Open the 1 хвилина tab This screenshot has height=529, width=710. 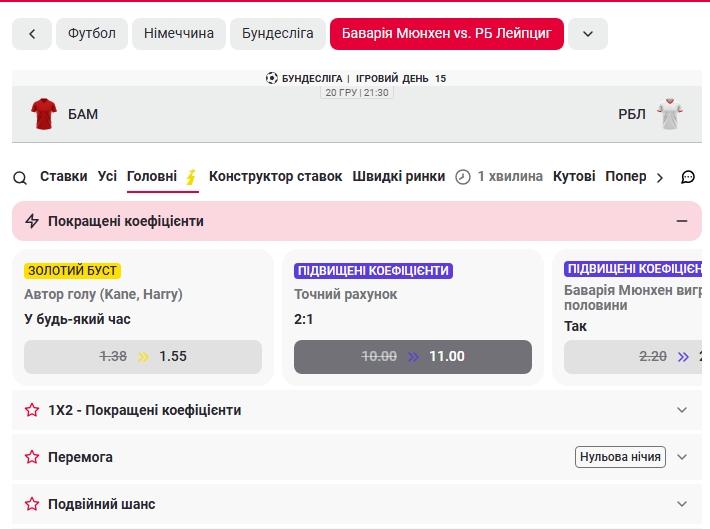[510, 176]
